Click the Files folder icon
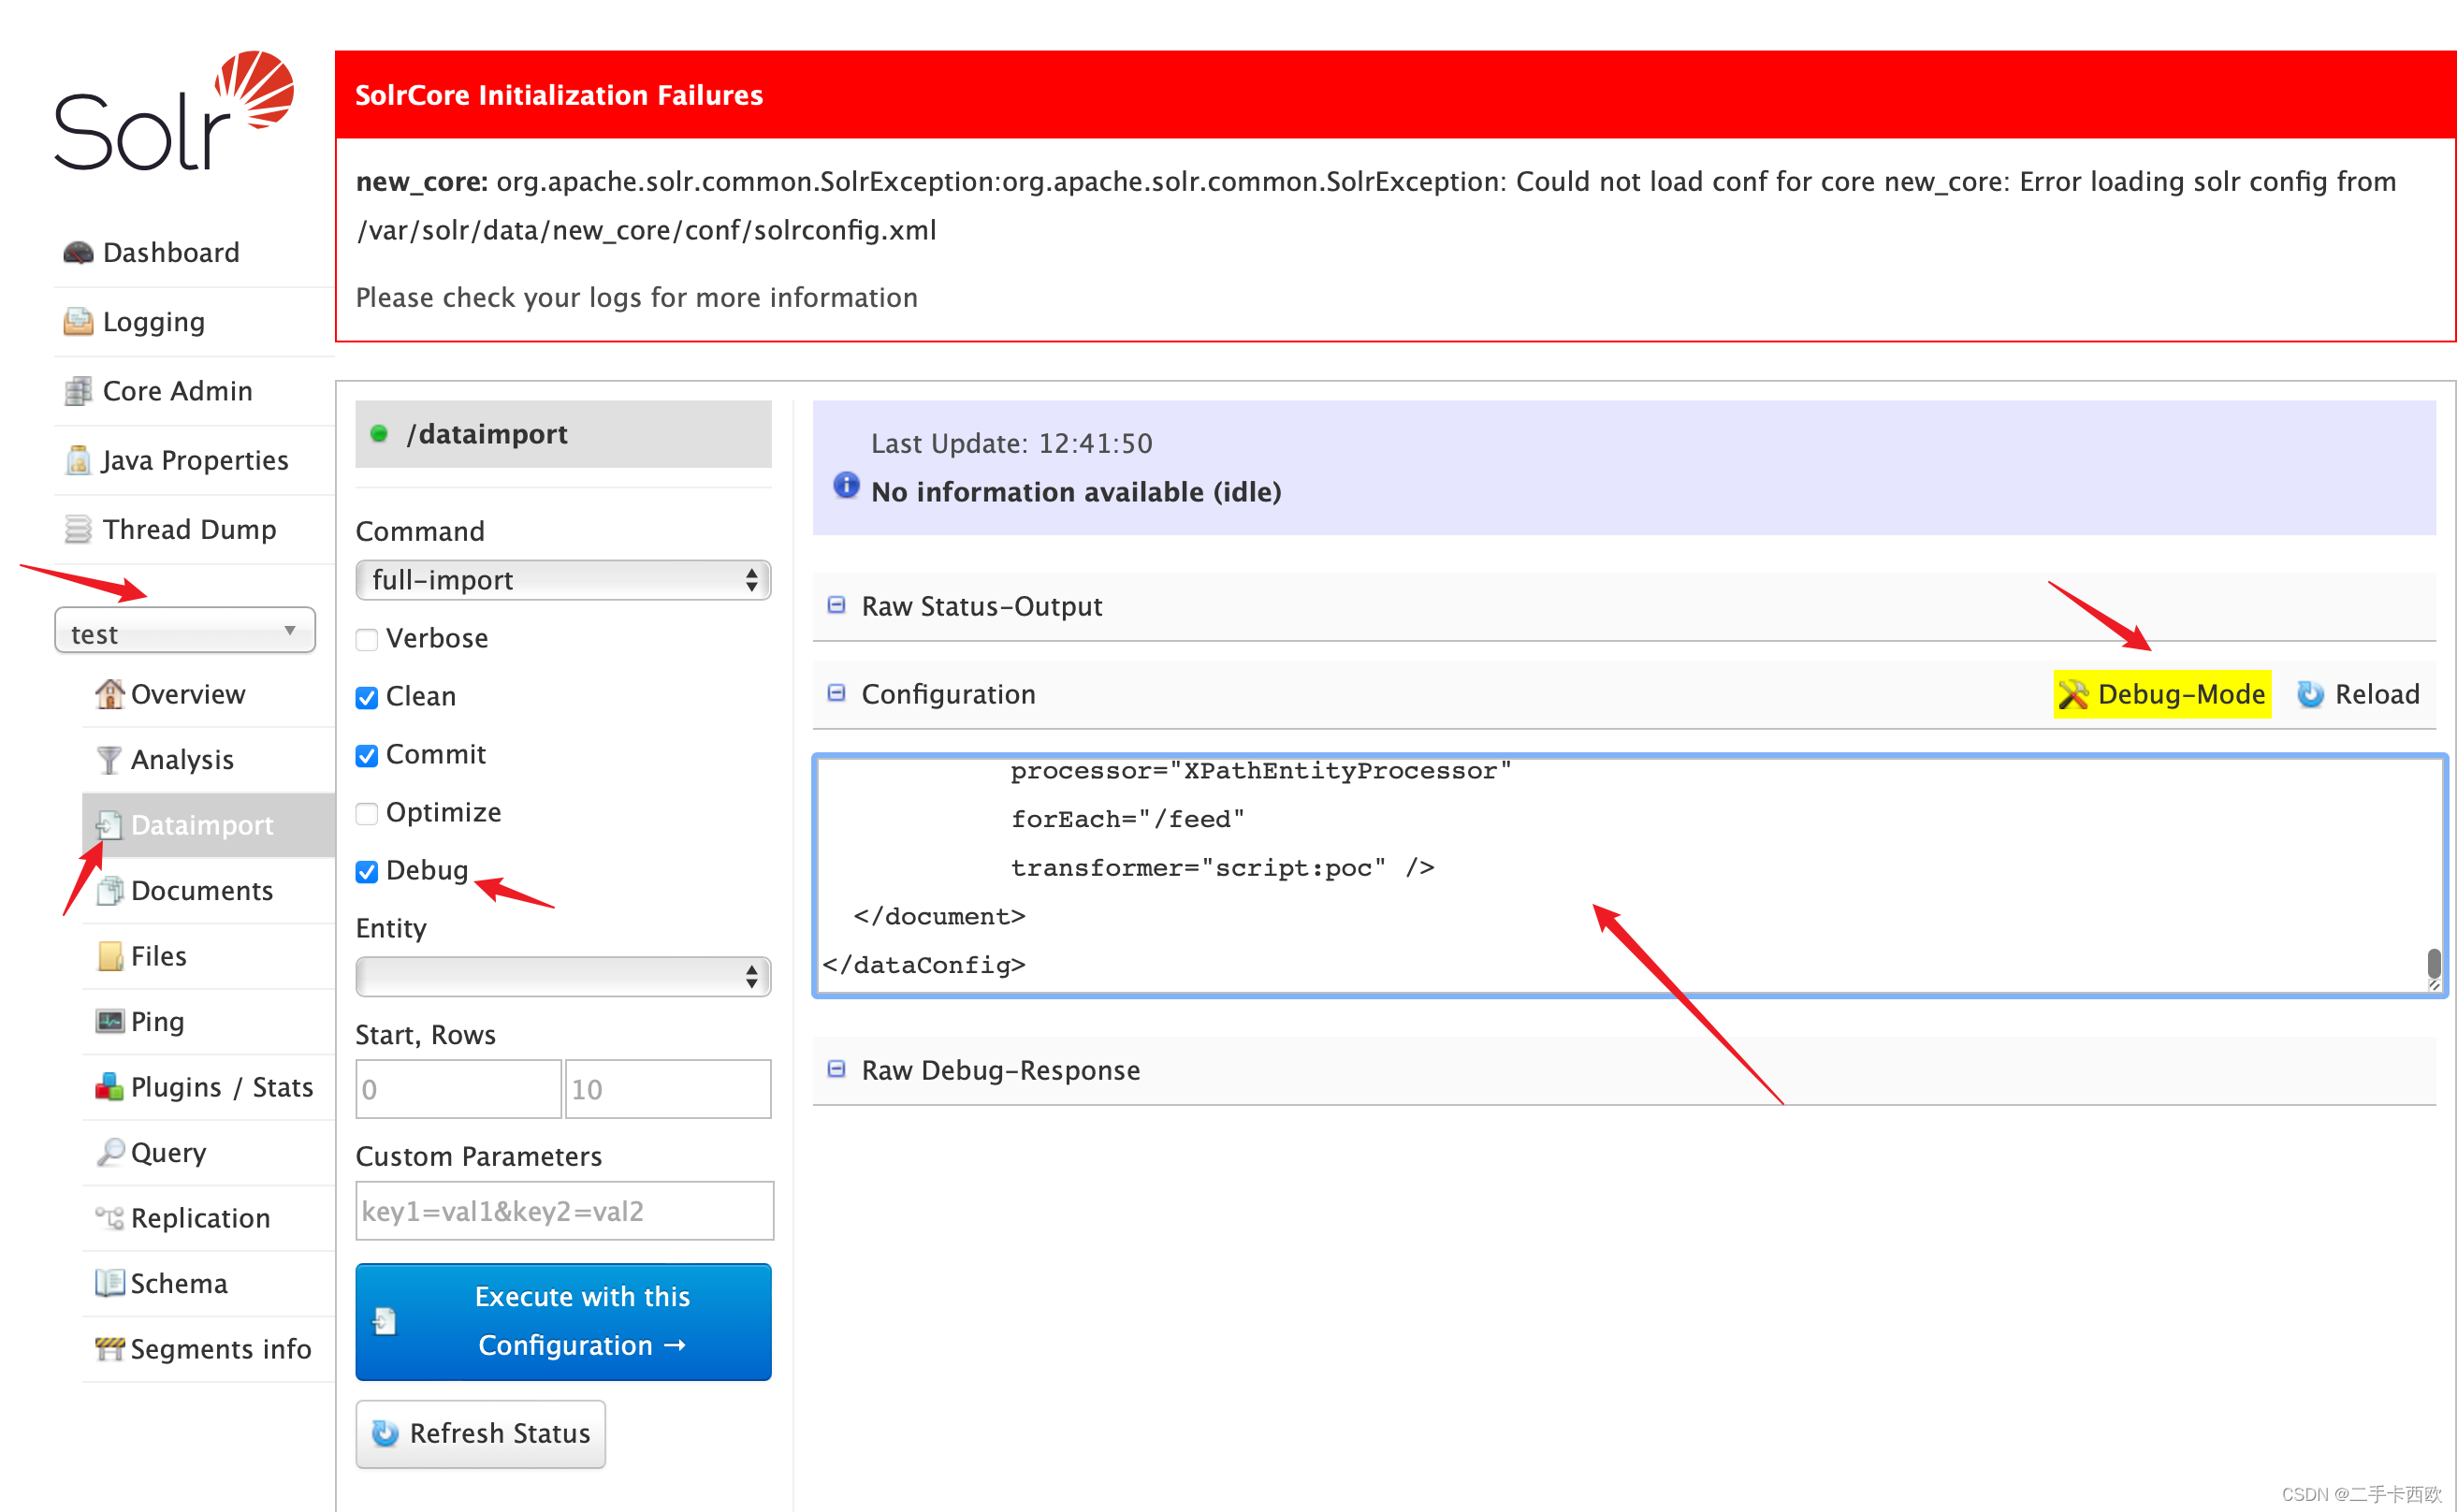2457x1512 pixels. (x=110, y=956)
